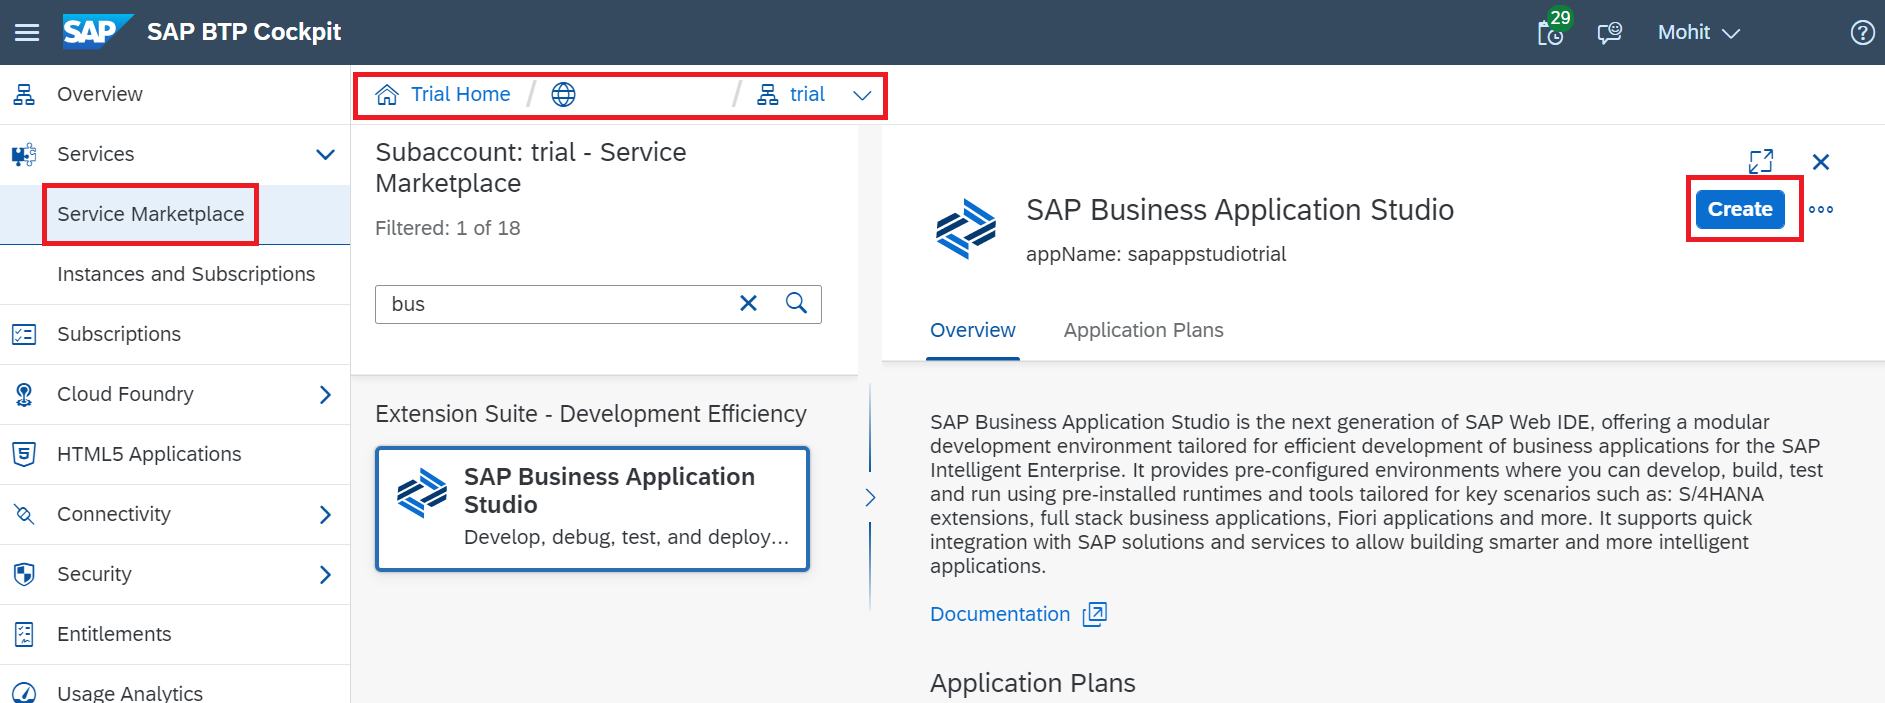The height and width of the screenshot is (703, 1885).
Task: Click the Services label in sidebar
Action: 96,154
